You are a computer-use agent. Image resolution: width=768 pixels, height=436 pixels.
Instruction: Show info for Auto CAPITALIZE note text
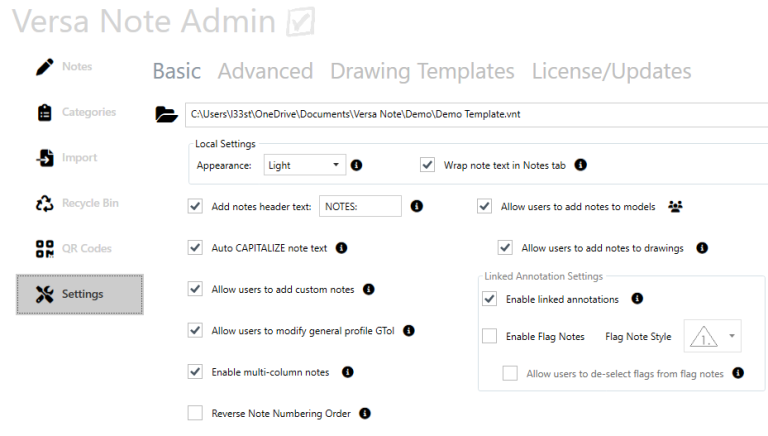pos(341,248)
